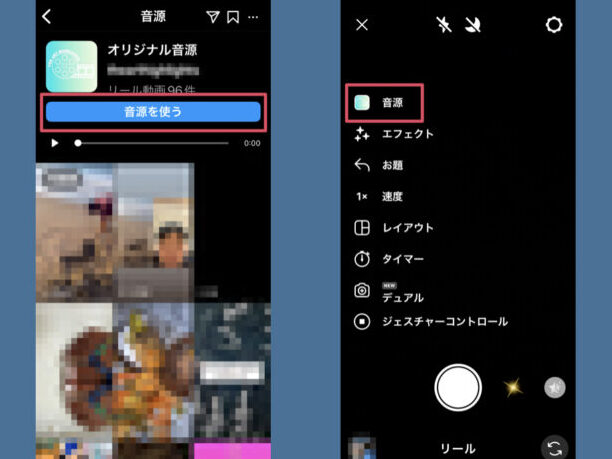This screenshot has height=459, width=612.
Task: Open camera settings gear
Action: pyautogui.click(x=553, y=25)
